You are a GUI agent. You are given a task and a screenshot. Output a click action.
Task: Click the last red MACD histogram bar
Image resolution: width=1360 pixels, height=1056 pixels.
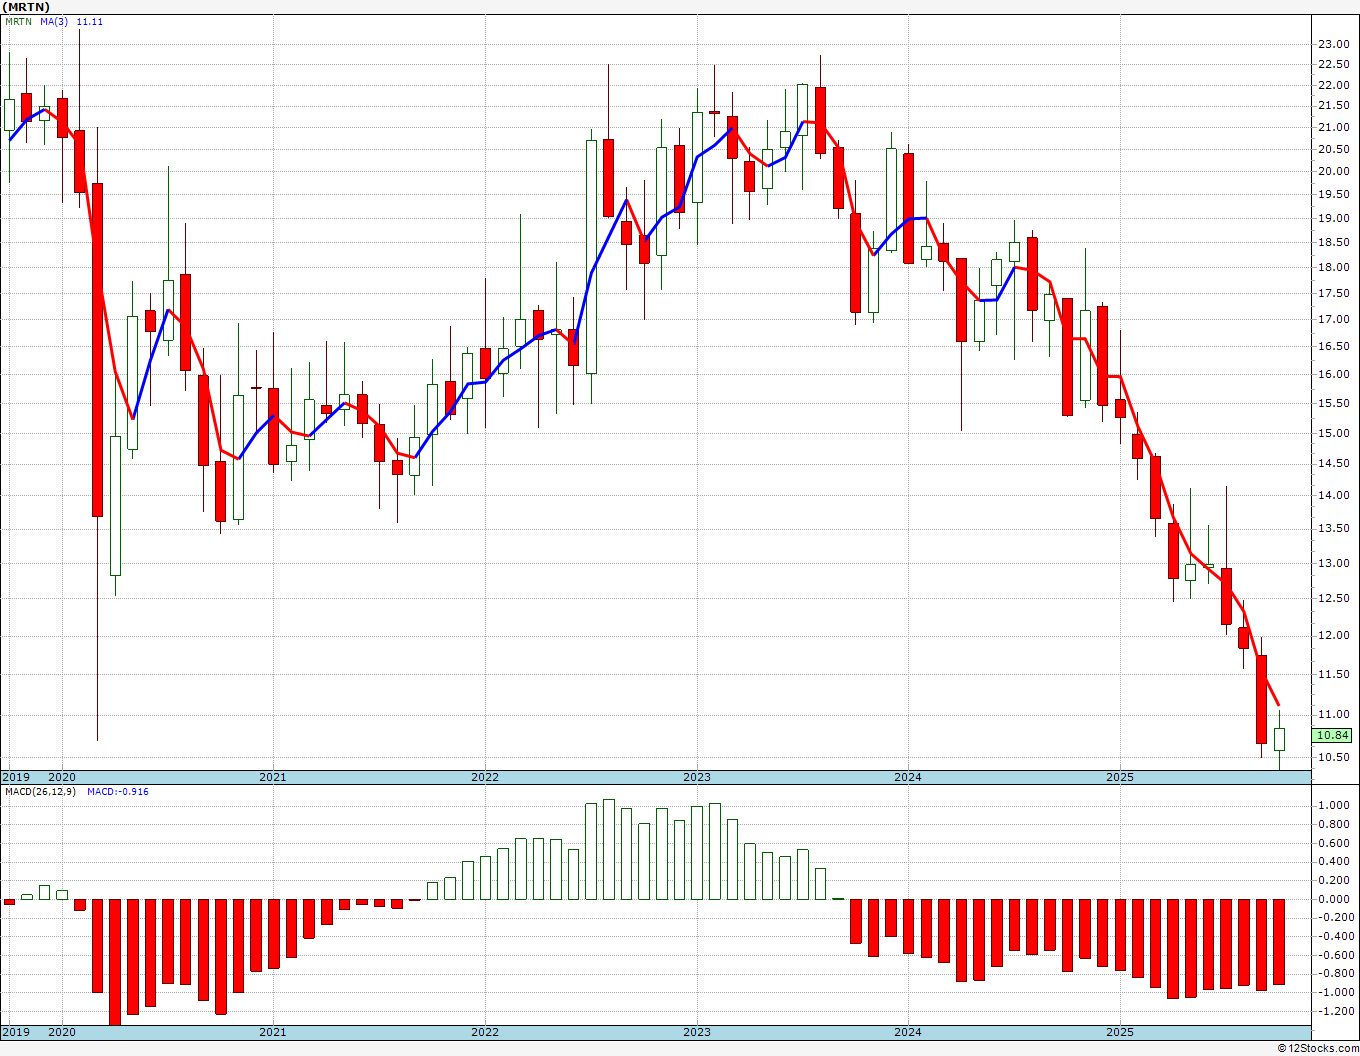pos(1279,941)
